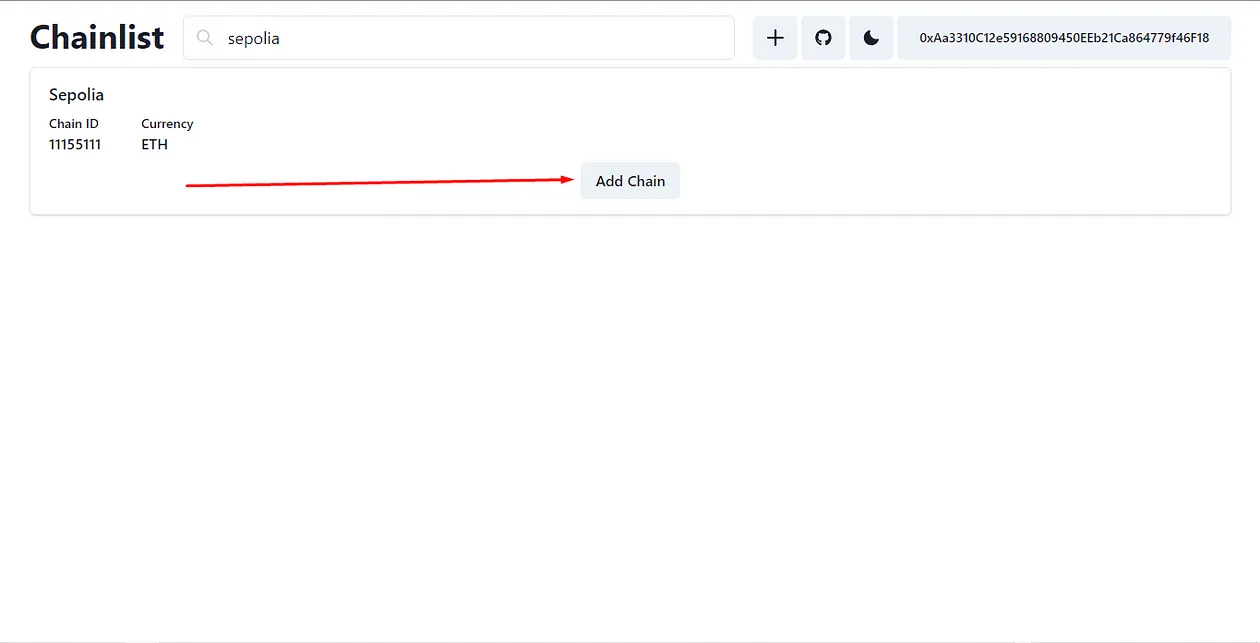
Task: Click the Chain ID label
Action: [x=74, y=124]
